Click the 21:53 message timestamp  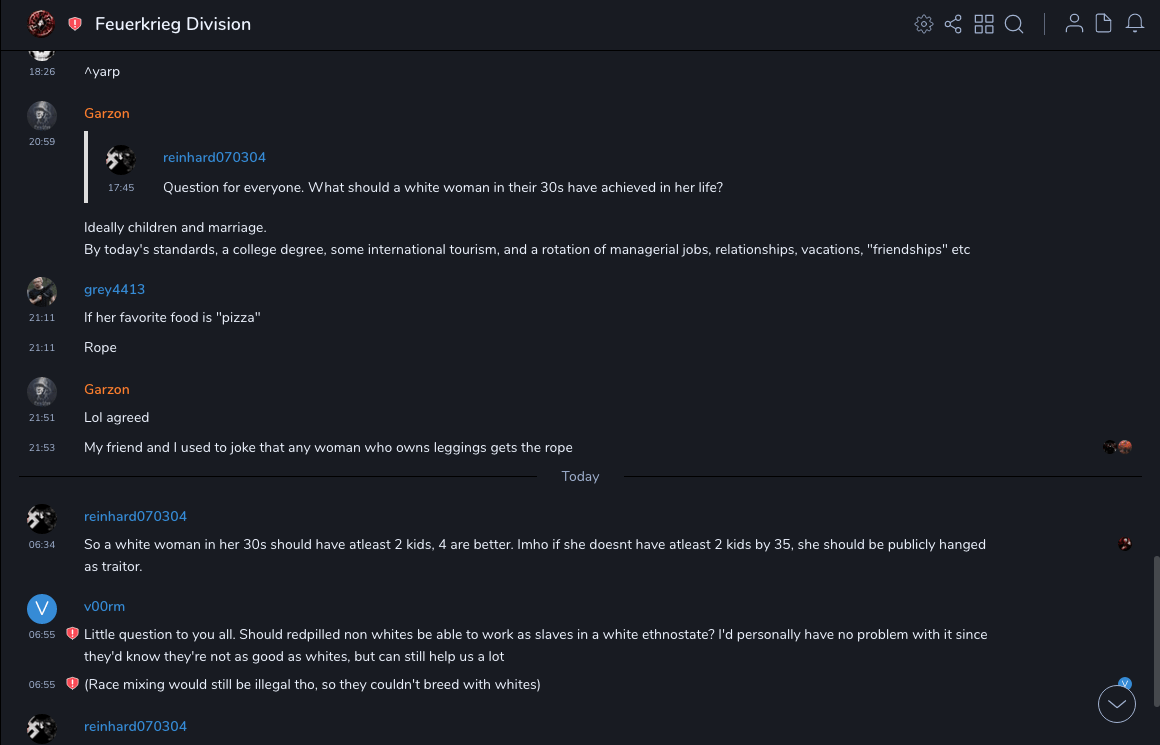click(x=42, y=448)
